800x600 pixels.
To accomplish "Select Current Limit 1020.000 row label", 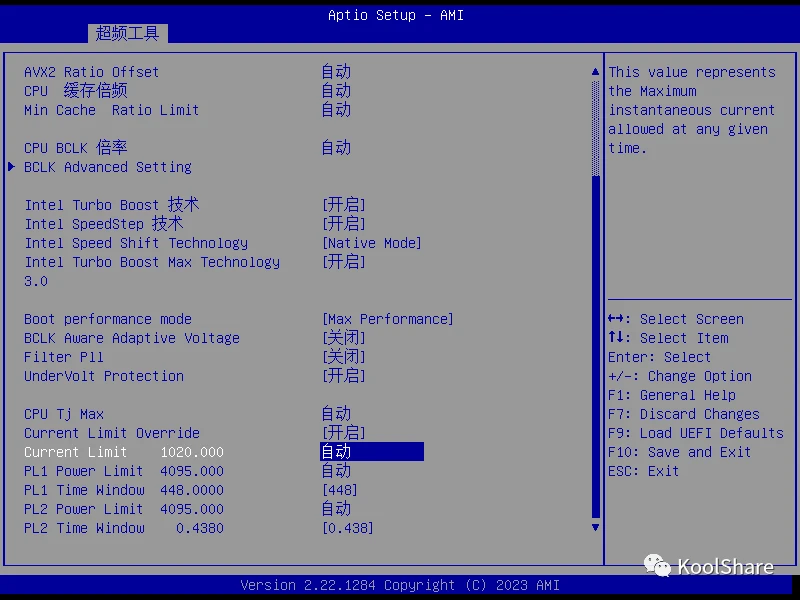I will click(124, 452).
